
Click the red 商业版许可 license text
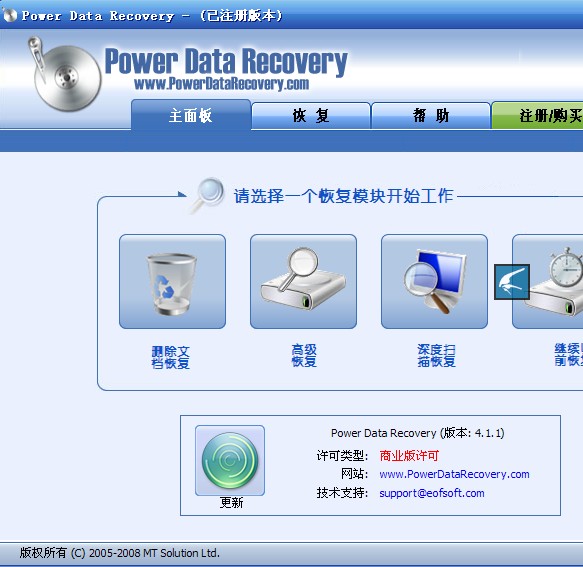point(409,455)
